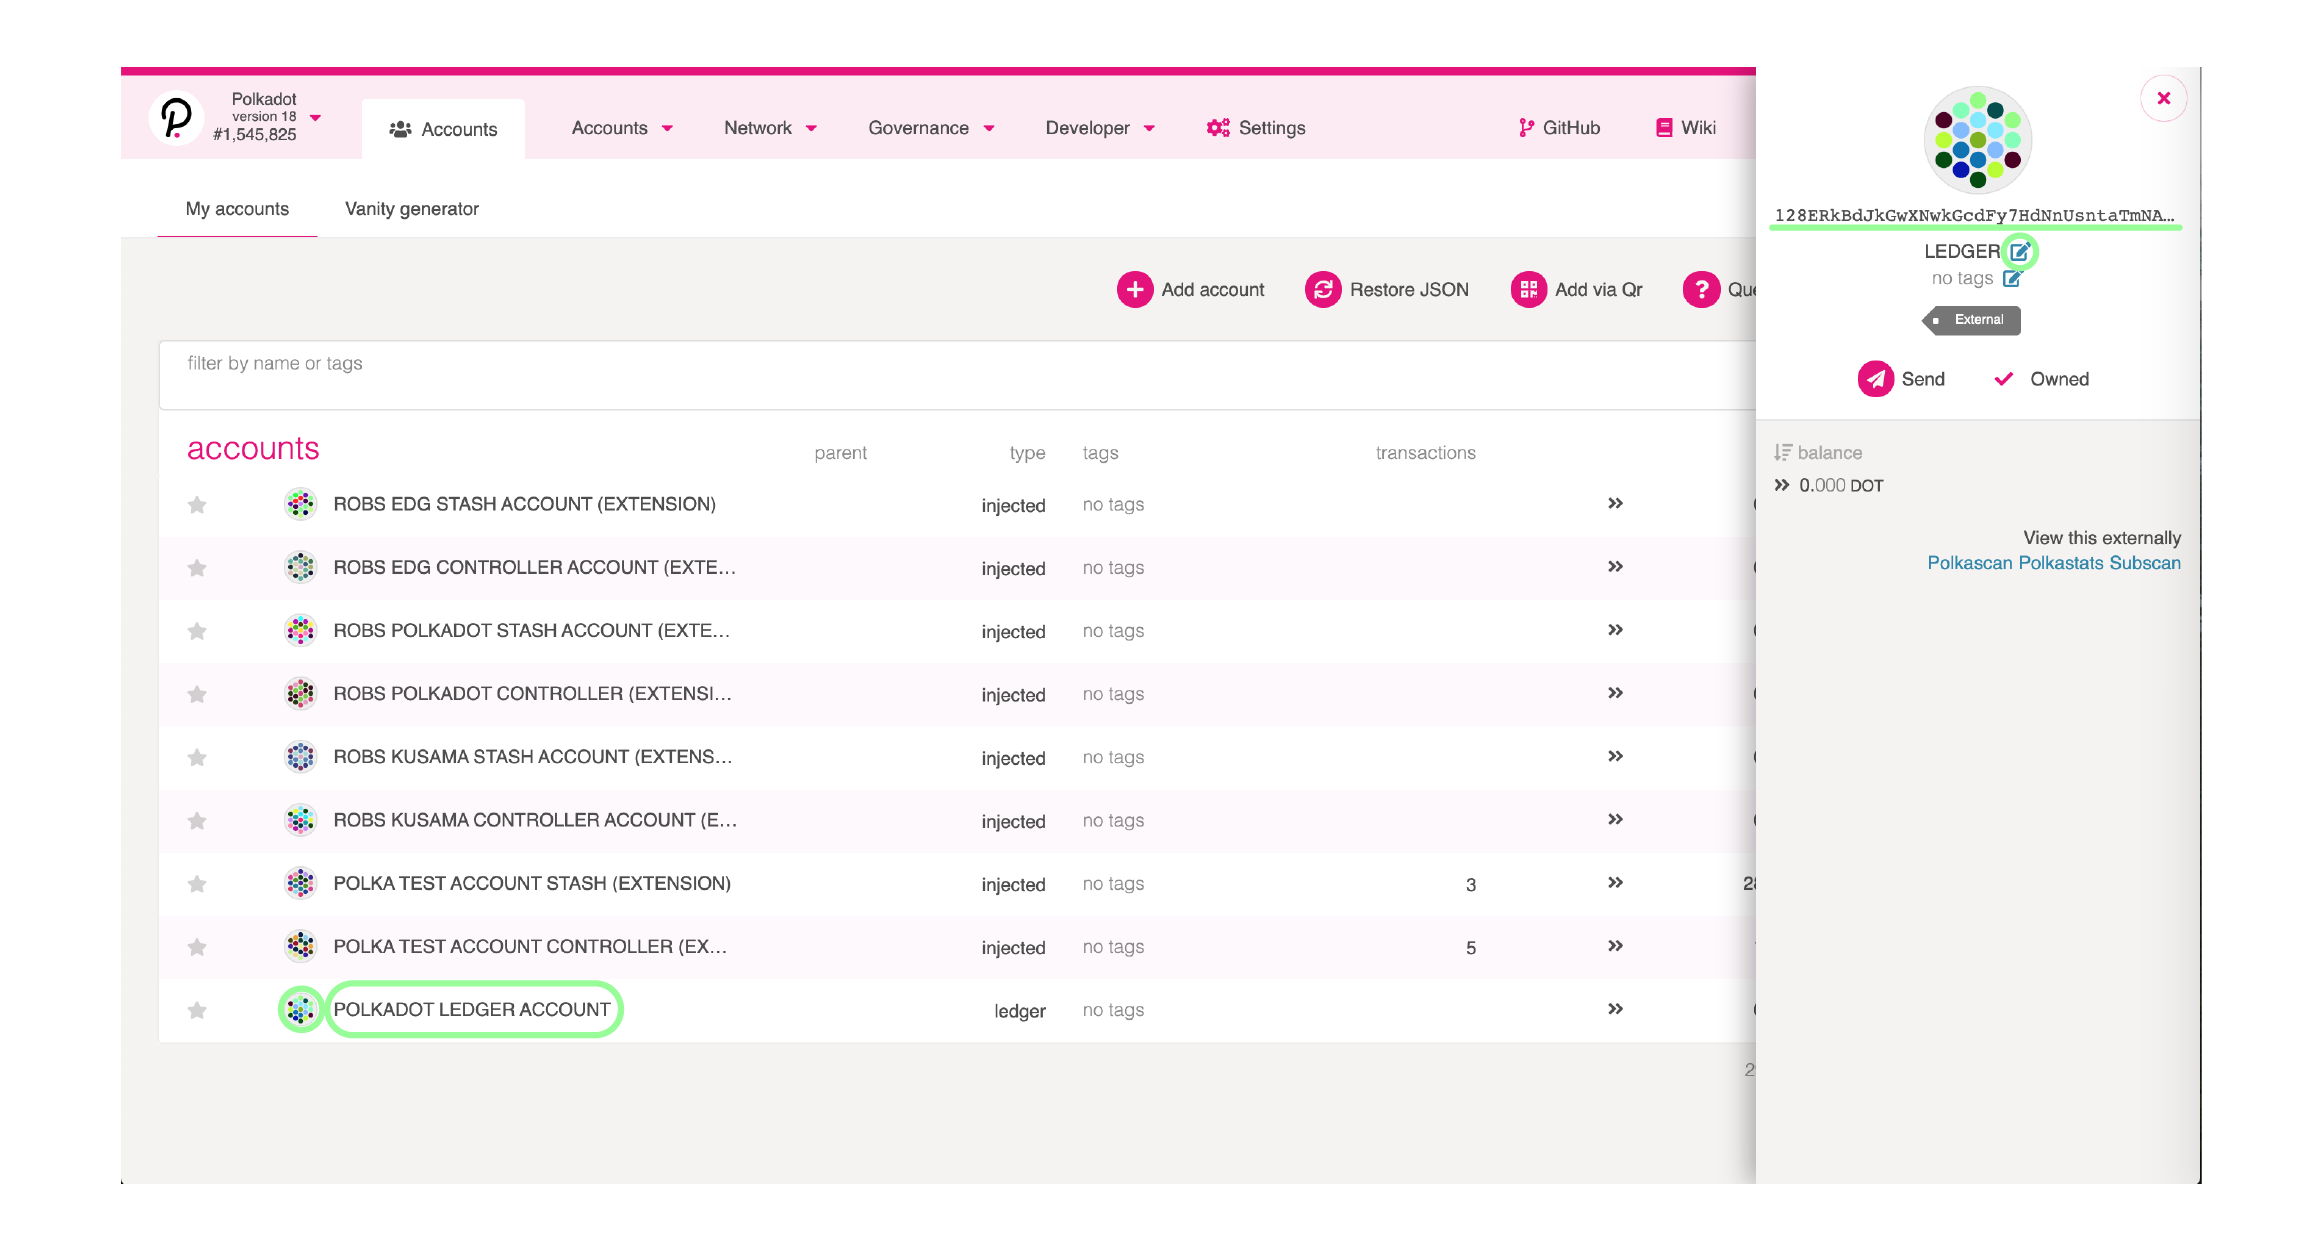Click the Add account plus icon

pyautogui.click(x=1135, y=290)
